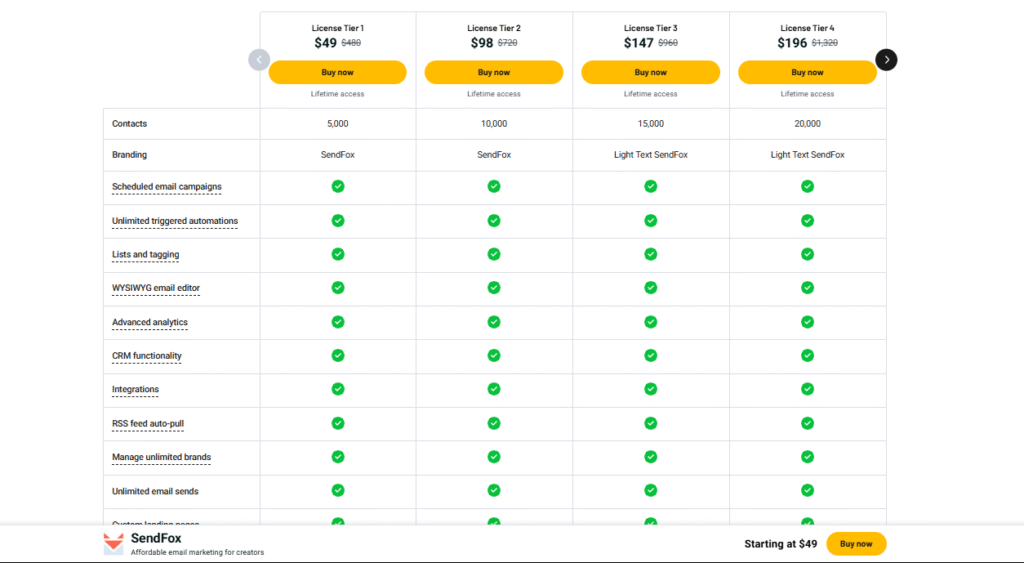
Task: Click the Tier 1 checkmark for Scheduled email campaigns
Action: pos(338,186)
